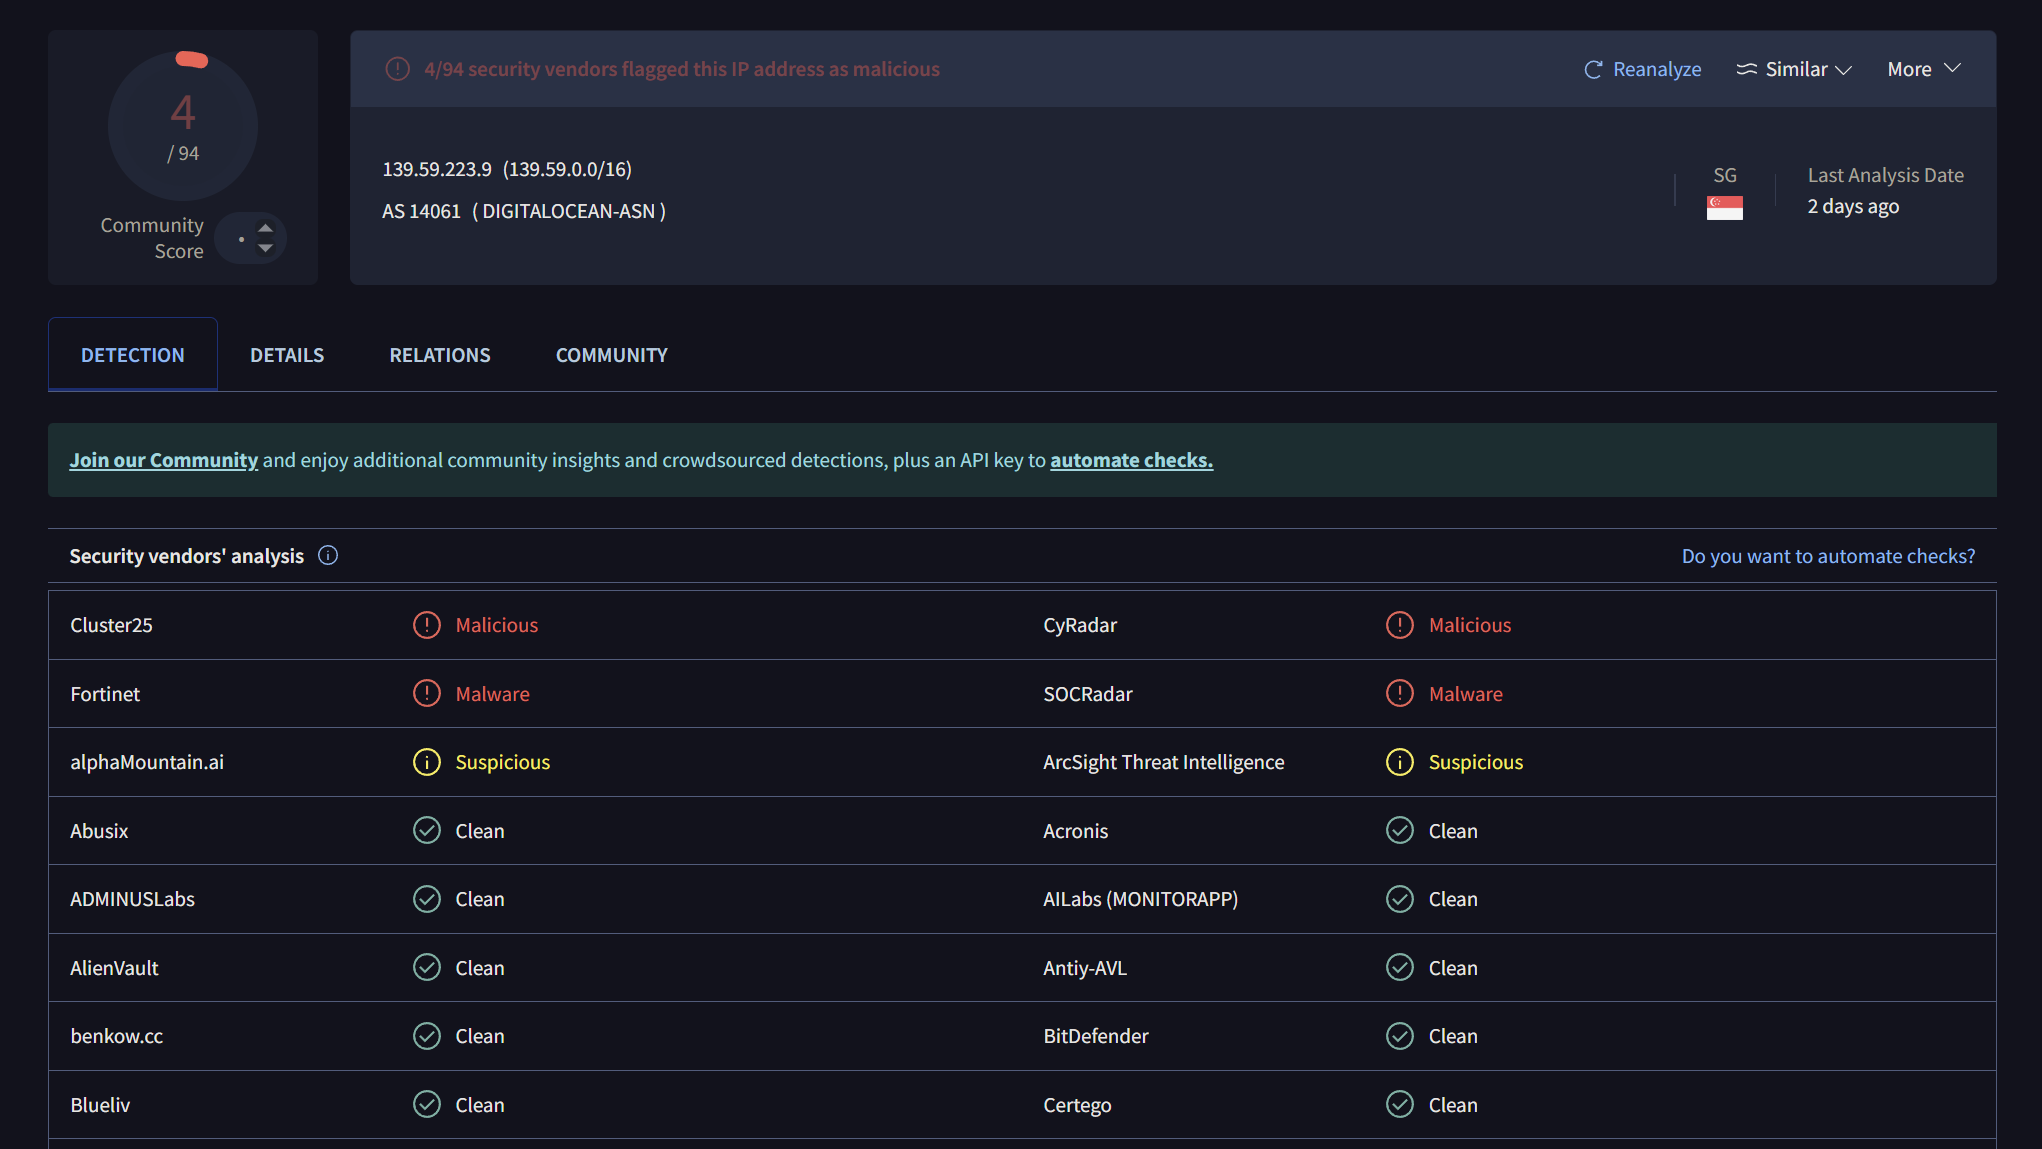The image size is (2042, 1149).
Task: Click the AS 14061 text
Action: click(x=421, y=211)
